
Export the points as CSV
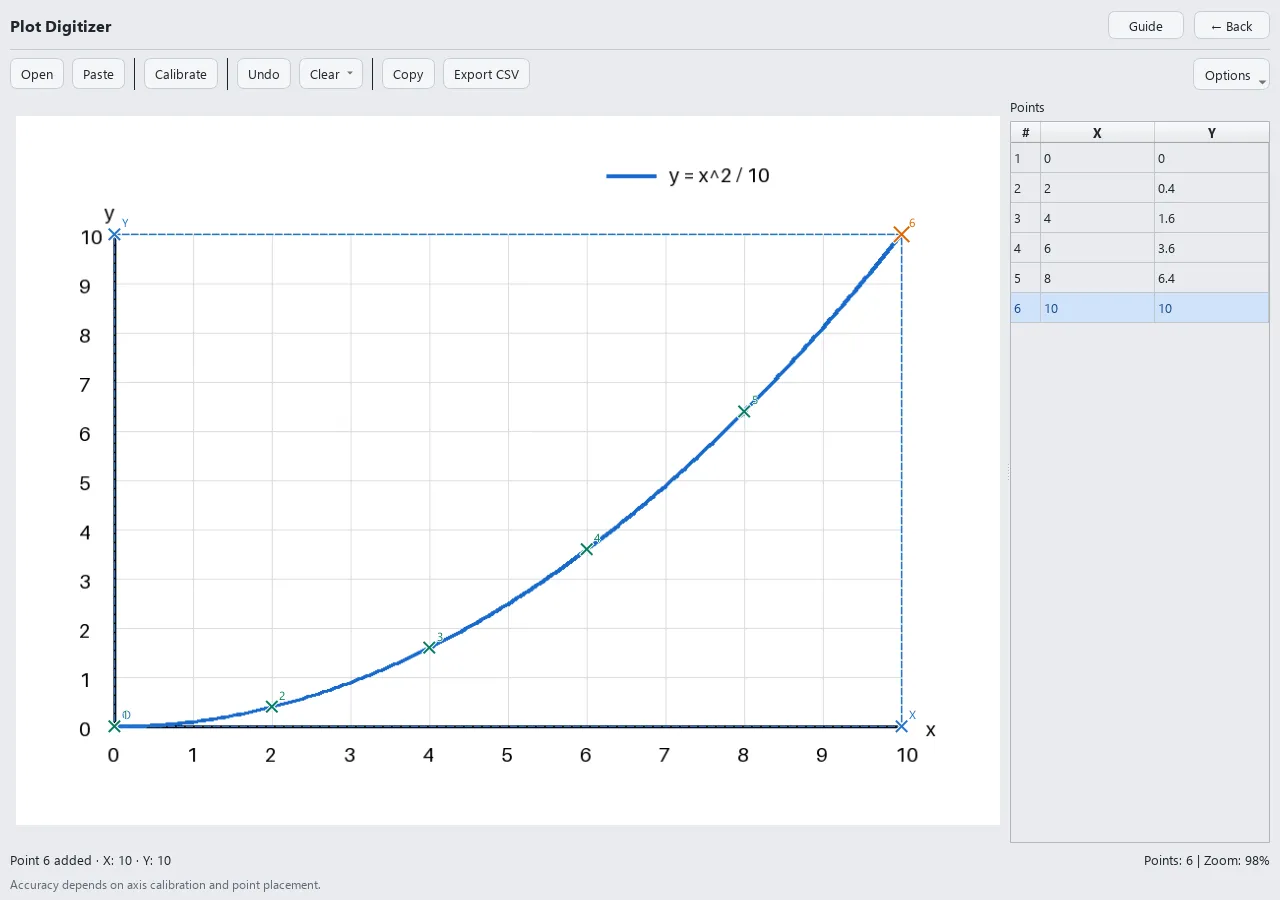(486, 74)
